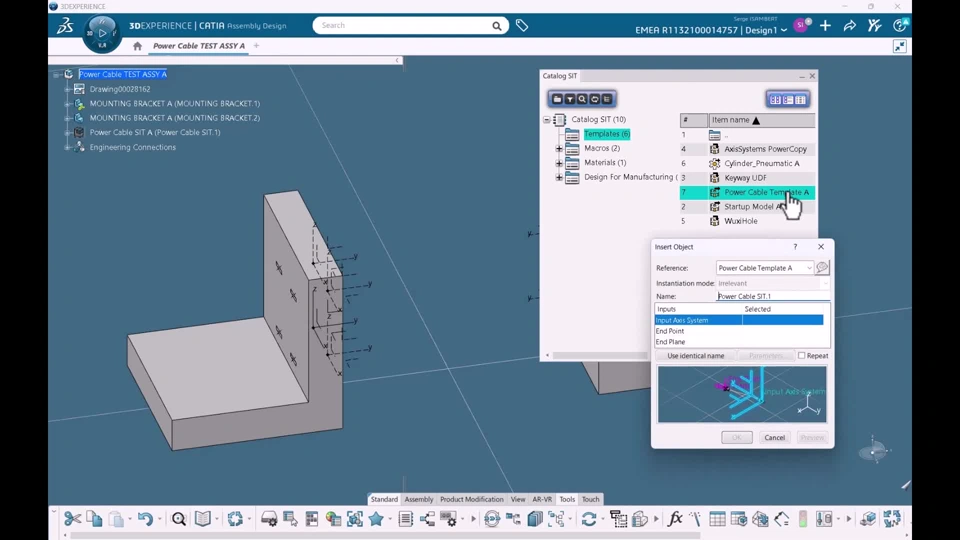Select the Cut scissors icon
Screen dimensions: 960x540
(72, 519)
